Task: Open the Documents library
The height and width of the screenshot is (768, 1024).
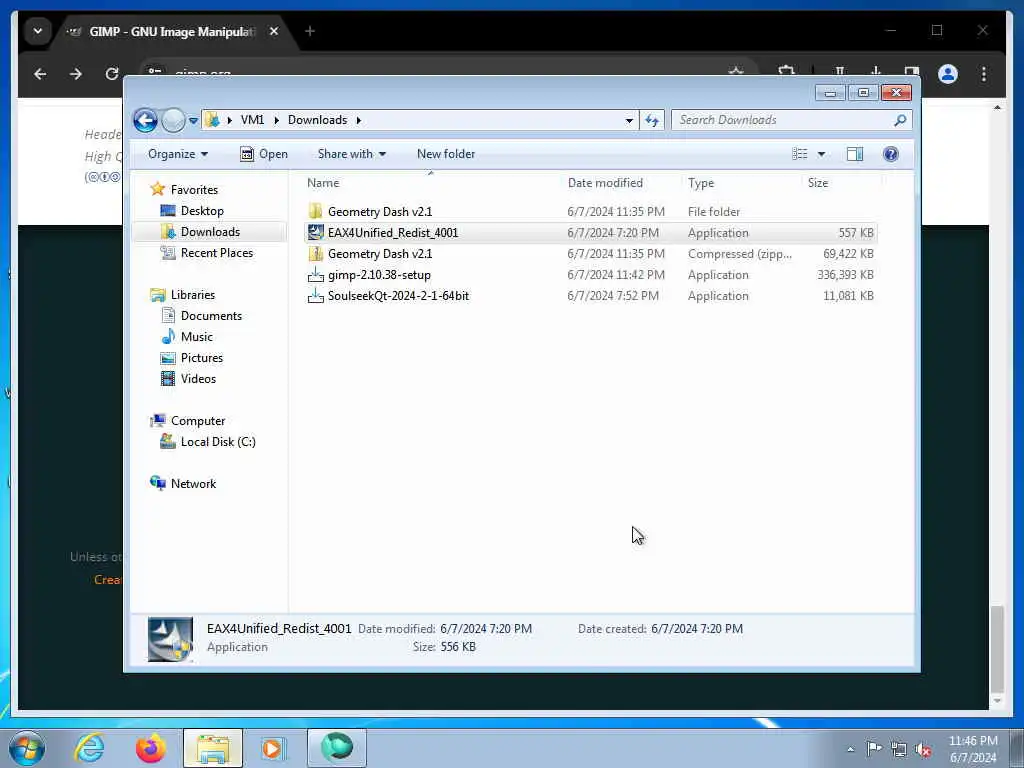Action: click(211, 315)
